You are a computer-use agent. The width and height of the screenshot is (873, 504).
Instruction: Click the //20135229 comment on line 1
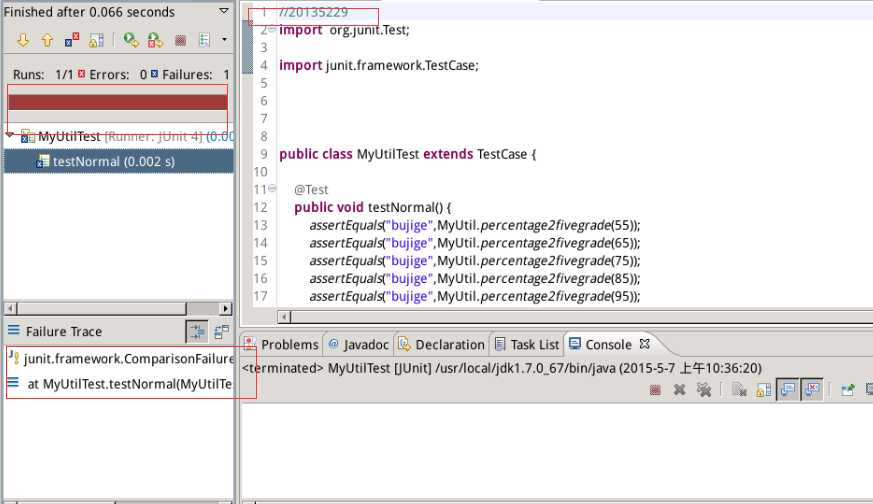[313, 12]
